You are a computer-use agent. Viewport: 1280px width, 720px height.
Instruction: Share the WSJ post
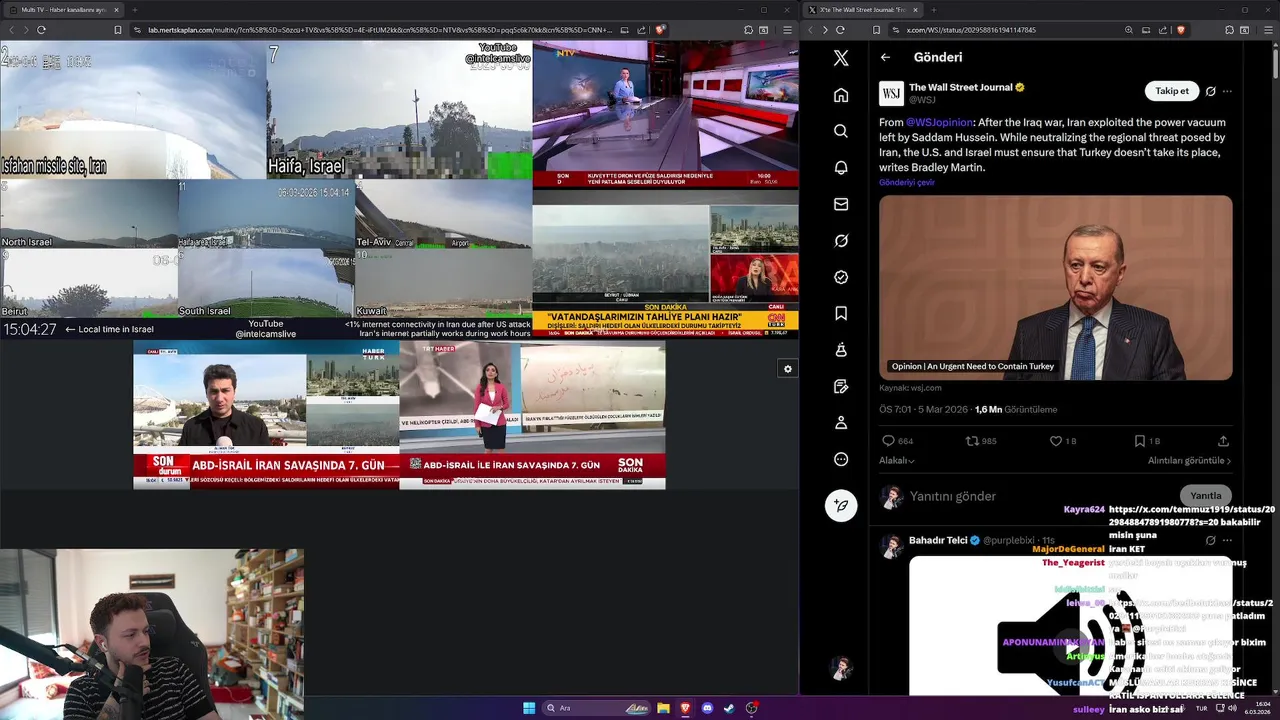[x=1223, y=441]
